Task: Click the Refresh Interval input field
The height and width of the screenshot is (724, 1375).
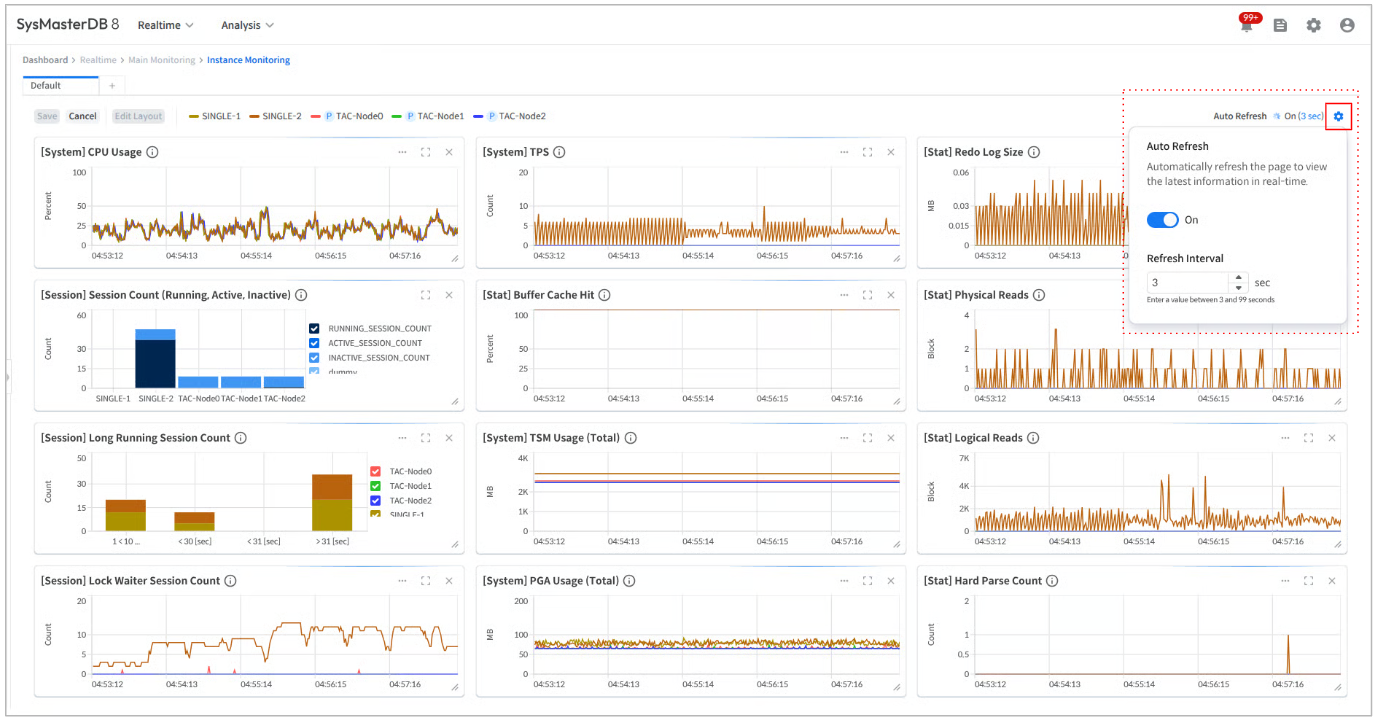Action: tap(1187, 283)
